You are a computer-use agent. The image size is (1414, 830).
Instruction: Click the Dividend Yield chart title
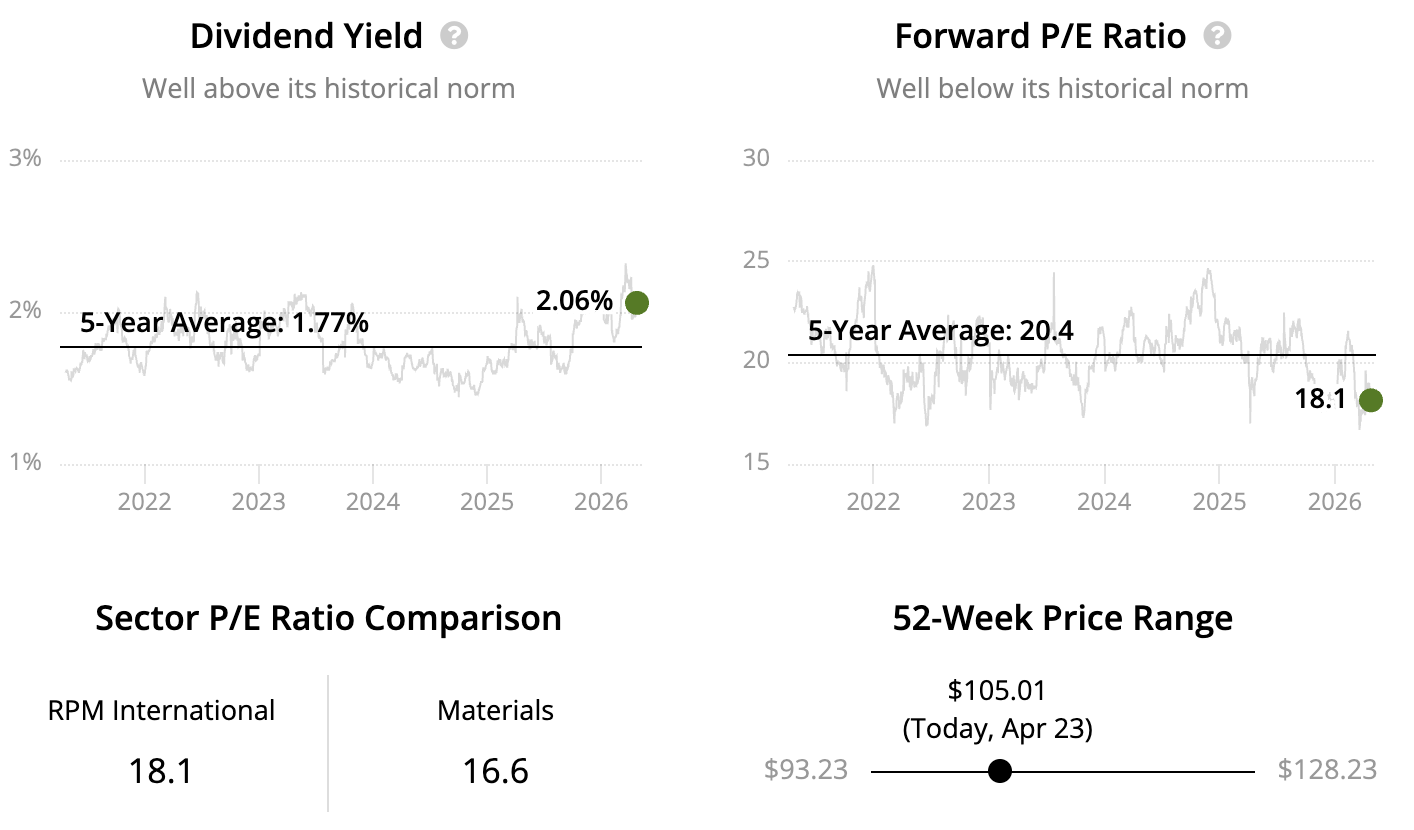click(306, 37)
